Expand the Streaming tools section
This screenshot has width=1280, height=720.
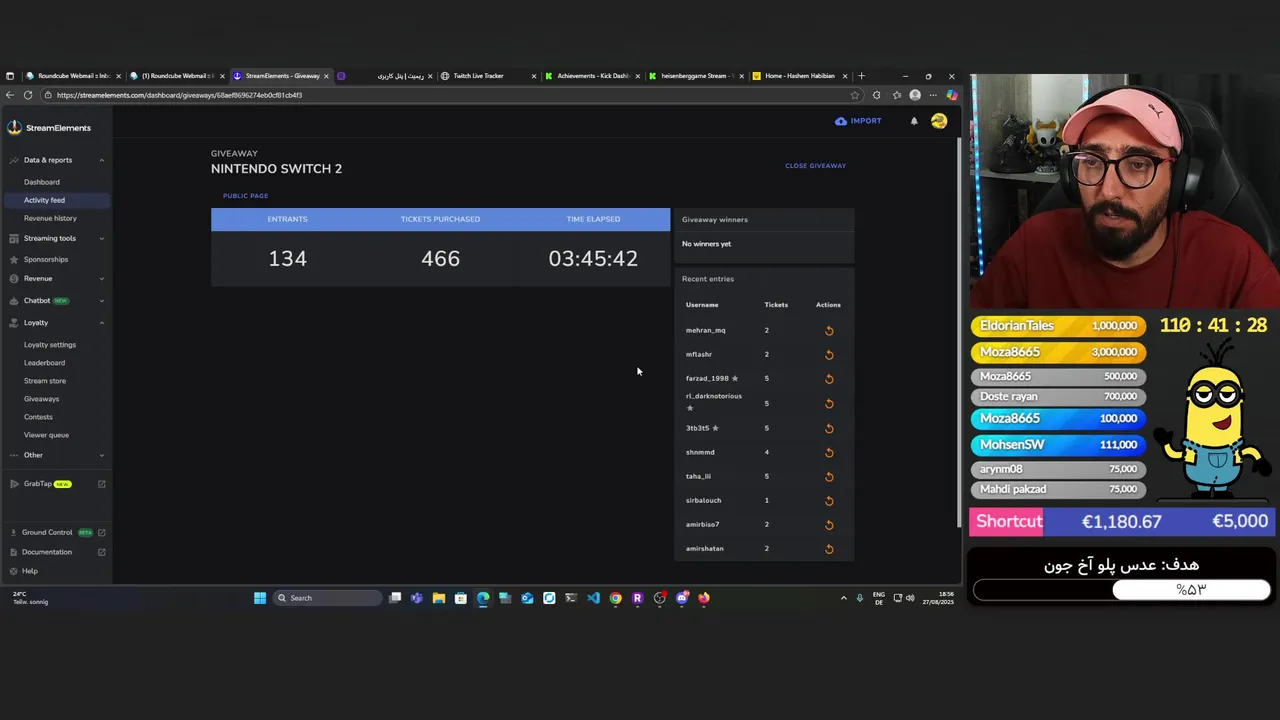[x=101, y=238]
